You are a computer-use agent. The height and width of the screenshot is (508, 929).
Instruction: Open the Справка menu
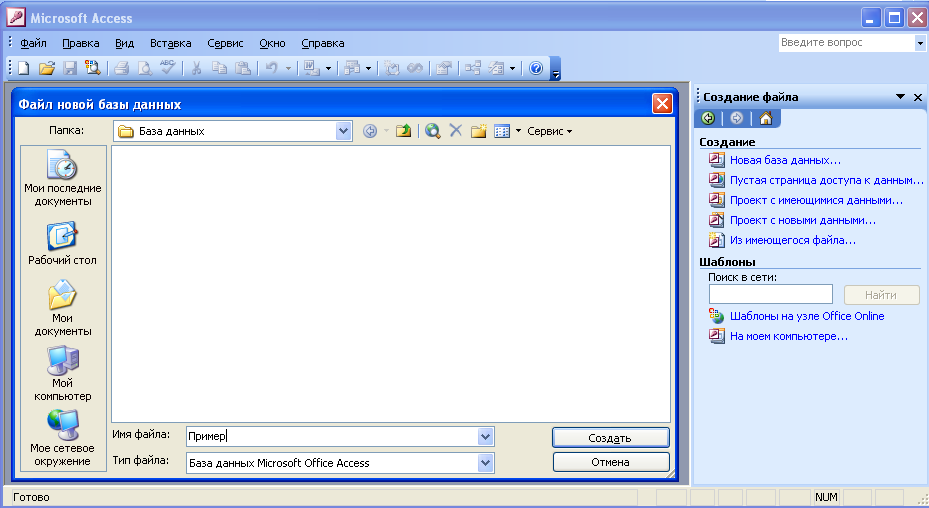322,43
